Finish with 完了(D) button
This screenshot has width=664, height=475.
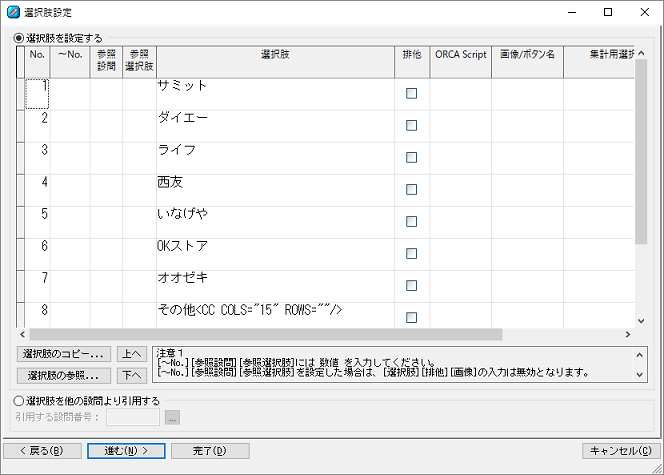click(x=210, y=451)
